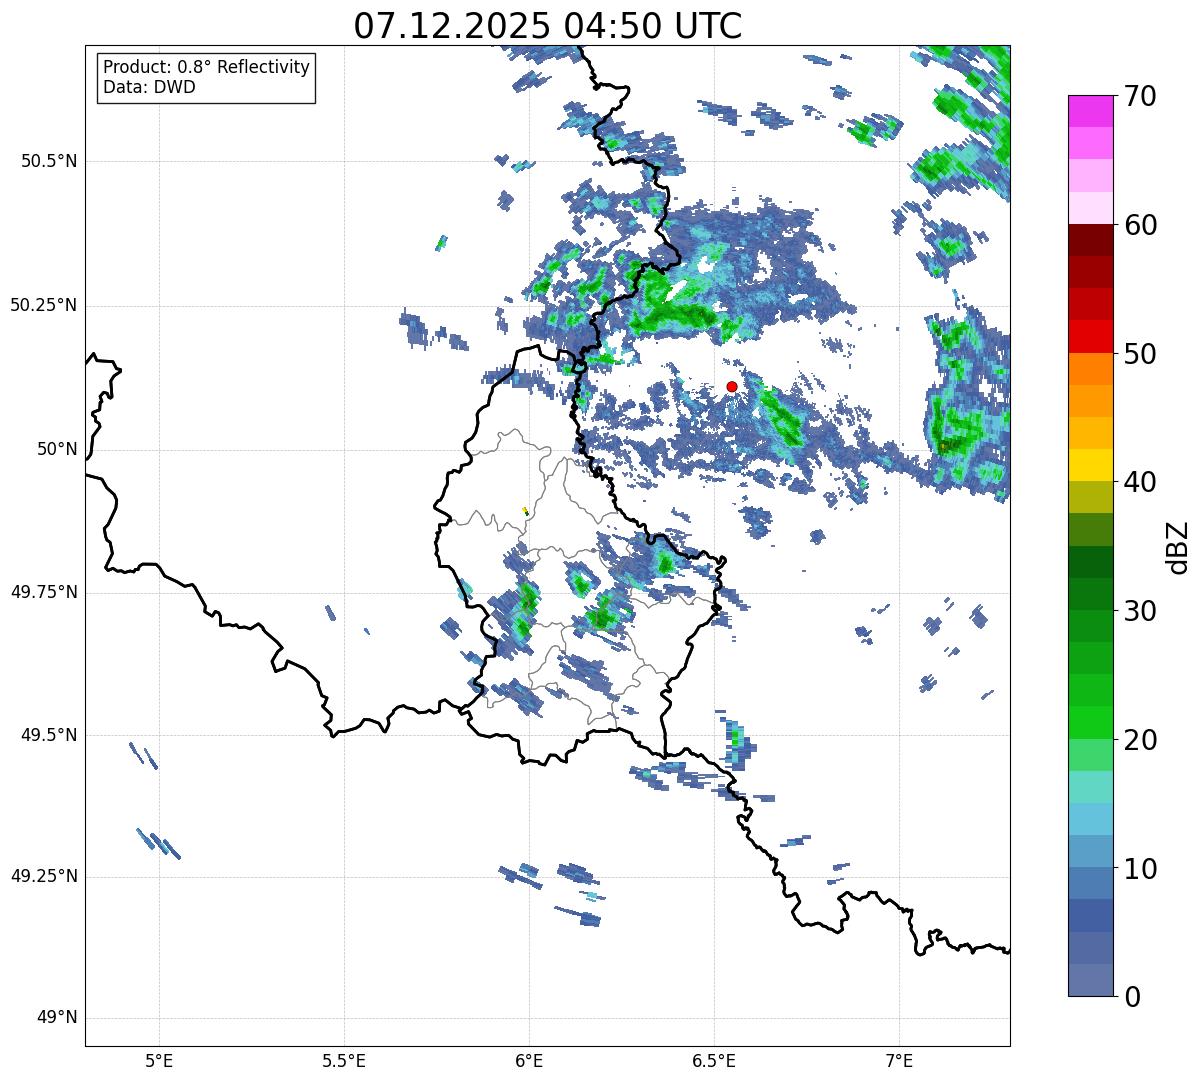
Task: Click the 49.25°N latitude label
Action: [43, 876]
